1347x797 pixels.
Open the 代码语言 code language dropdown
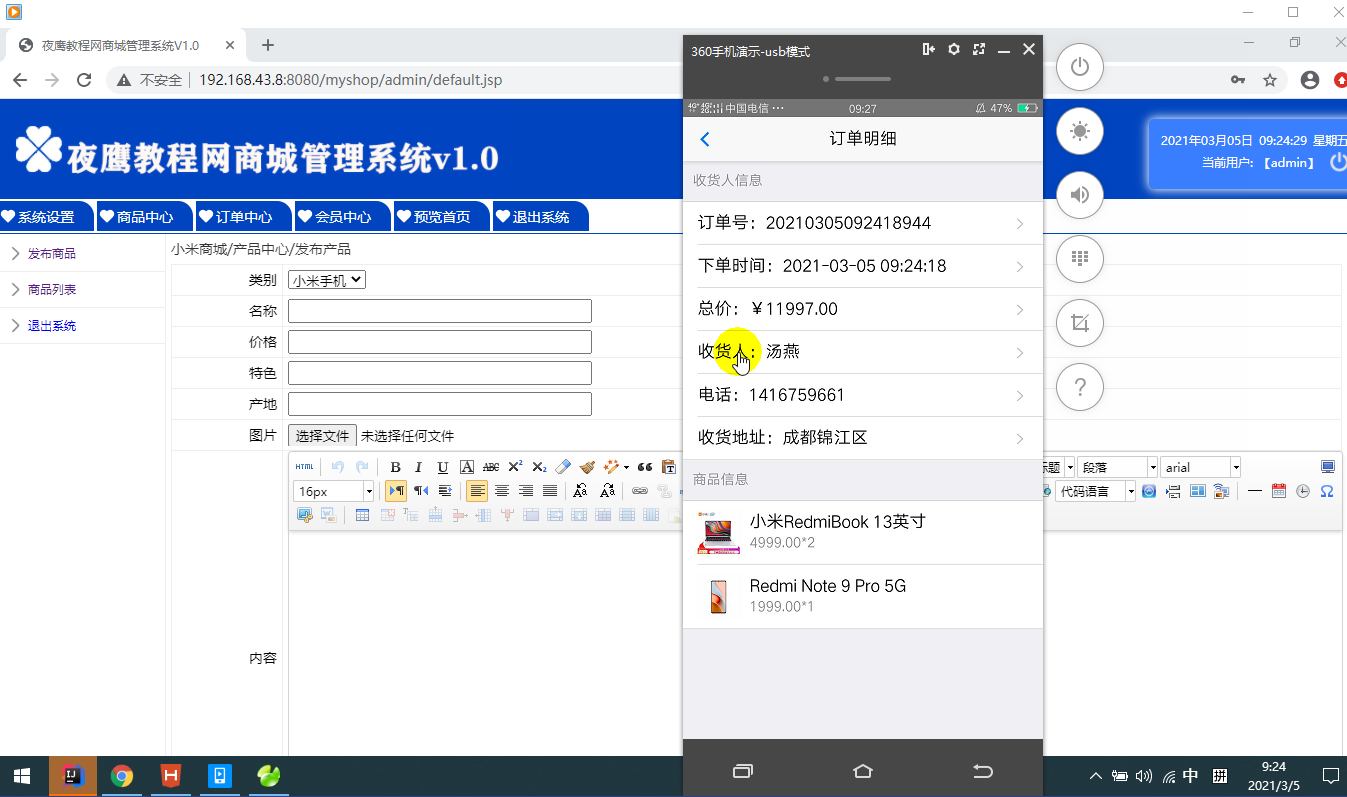[x=1096, y=491]
